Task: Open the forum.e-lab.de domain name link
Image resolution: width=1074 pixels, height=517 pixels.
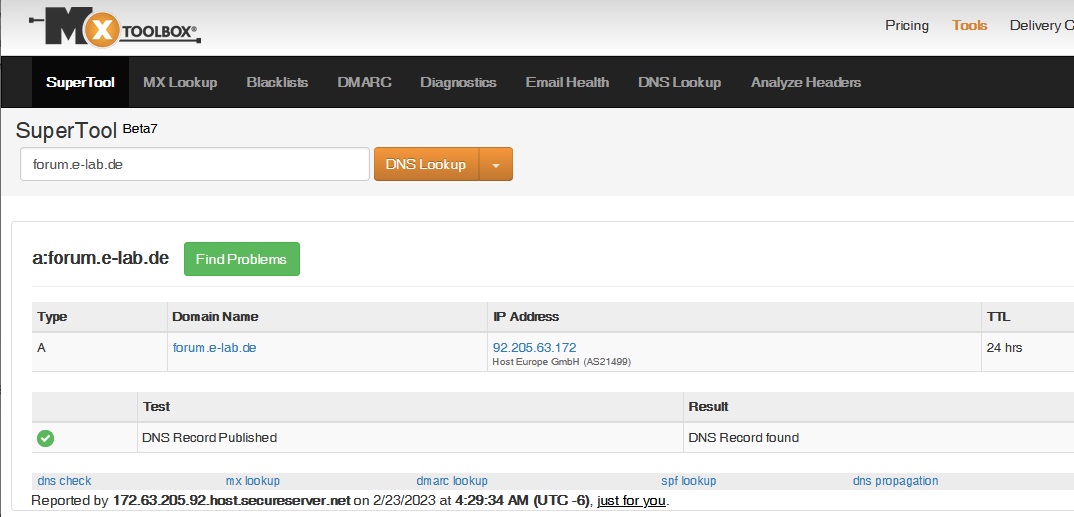Action: tap(214, 348)
